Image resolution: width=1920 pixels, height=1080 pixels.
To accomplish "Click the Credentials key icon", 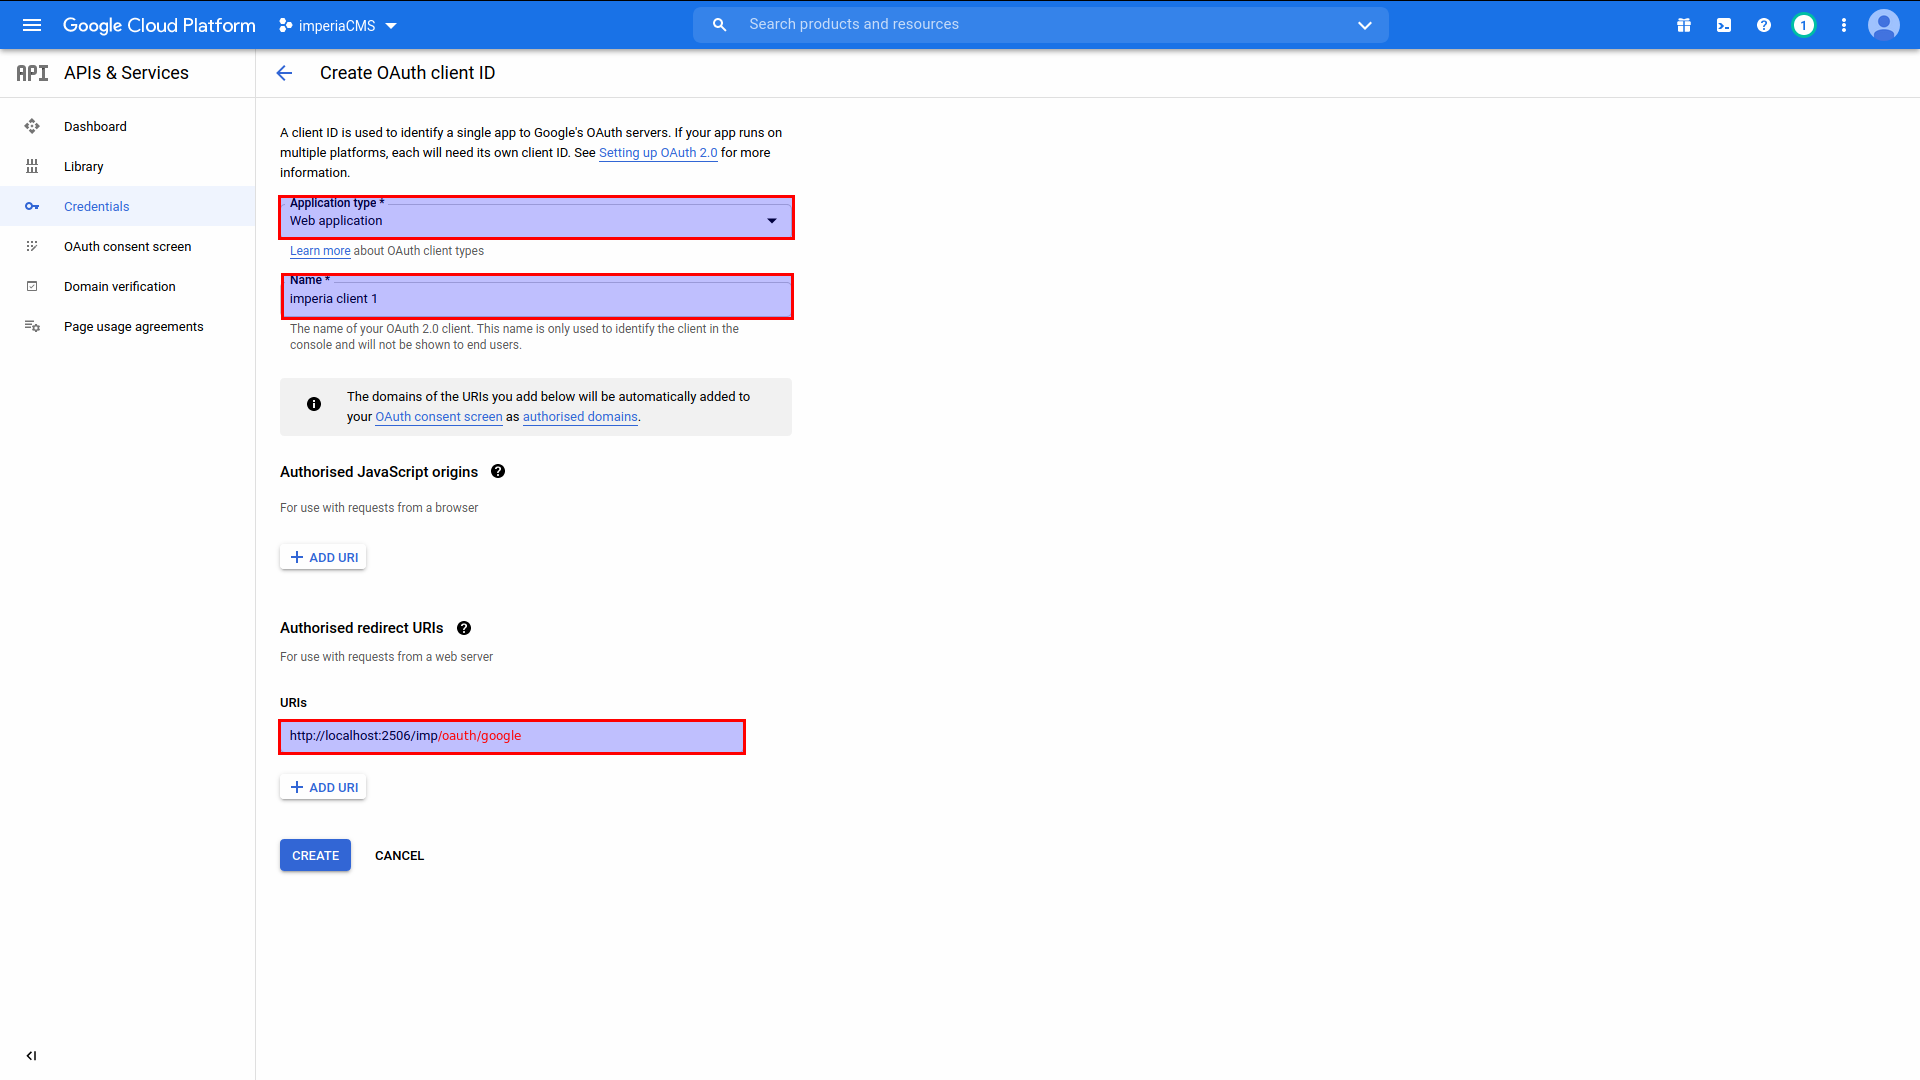I will [32, 206].
